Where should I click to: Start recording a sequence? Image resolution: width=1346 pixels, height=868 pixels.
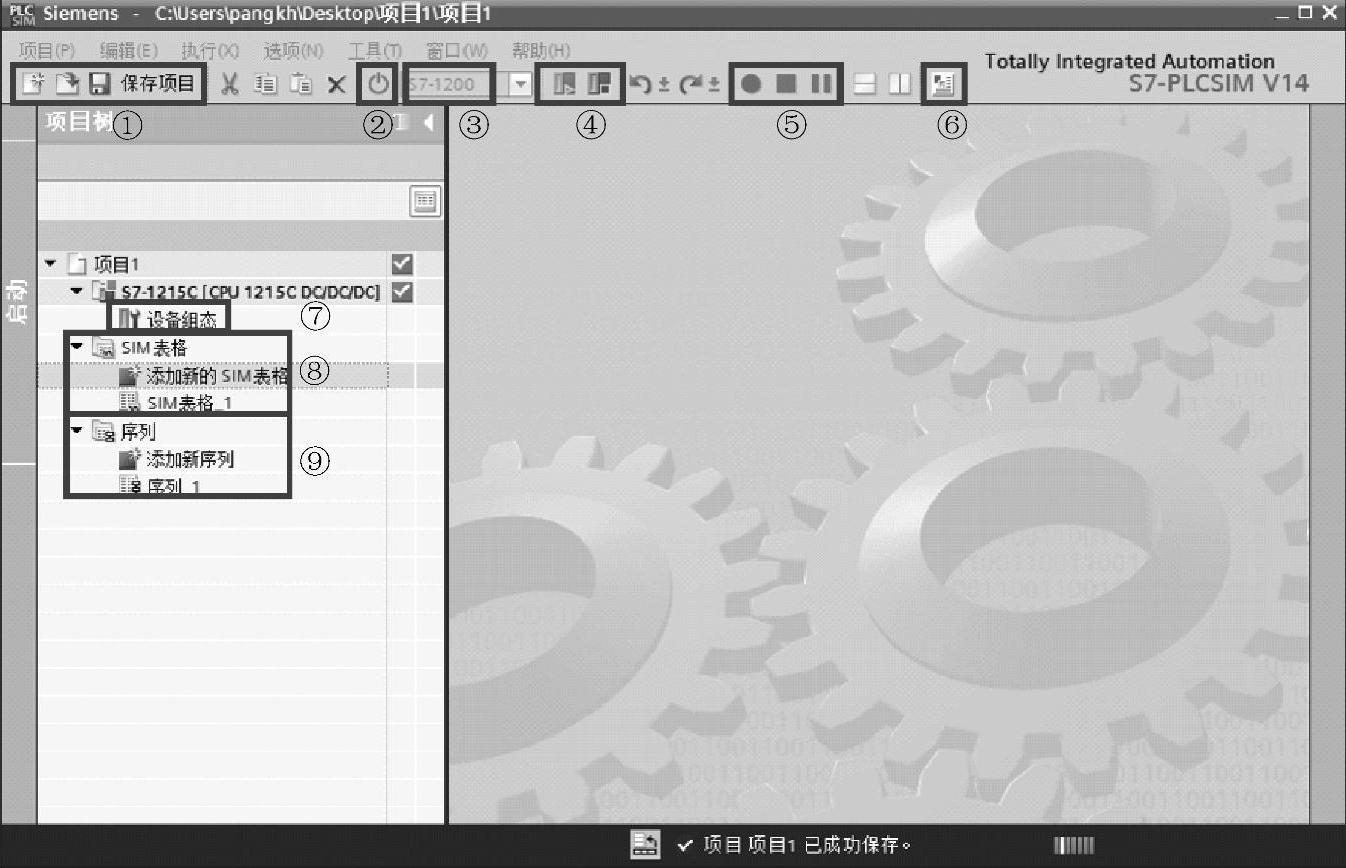point(751,84)
